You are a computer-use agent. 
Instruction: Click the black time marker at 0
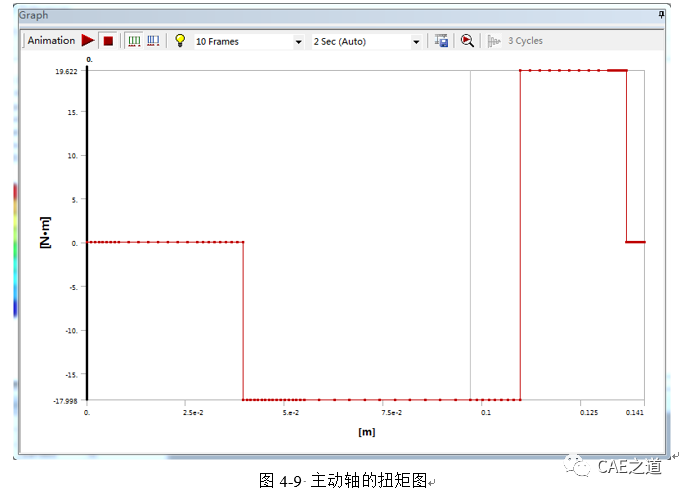click(87, 233)
